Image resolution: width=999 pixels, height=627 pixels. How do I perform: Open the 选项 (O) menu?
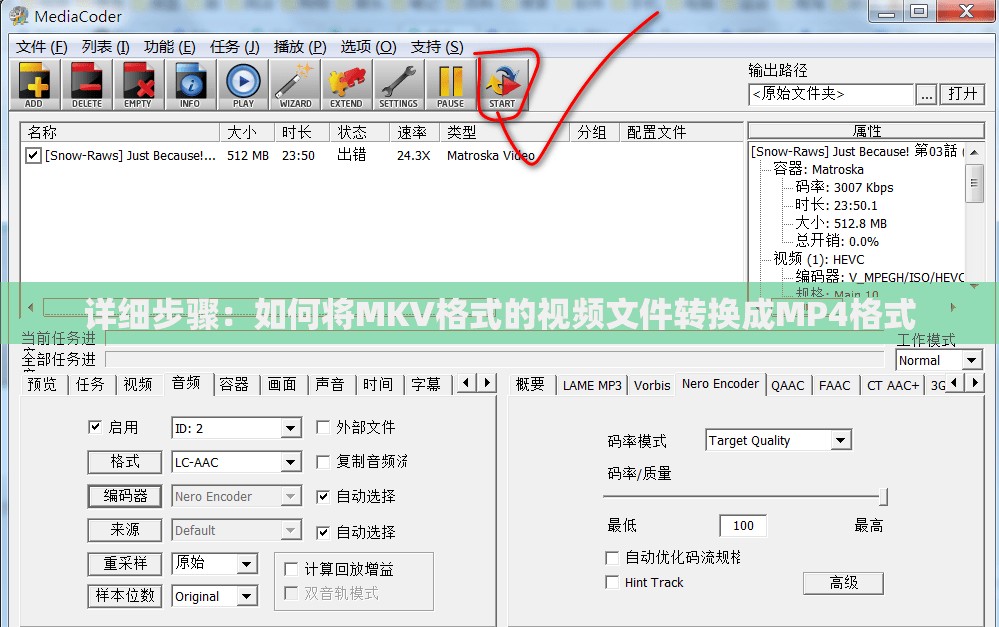tap(368, 47)
